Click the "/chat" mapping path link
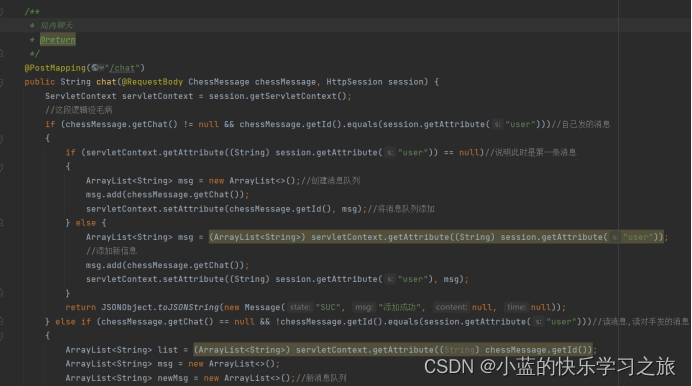 [x=122, y=68]
